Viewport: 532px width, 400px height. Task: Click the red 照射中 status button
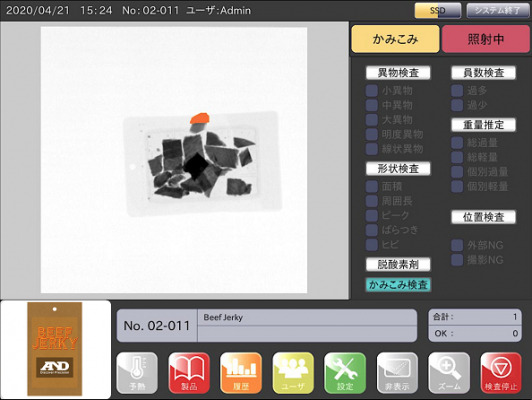(486, 39)
